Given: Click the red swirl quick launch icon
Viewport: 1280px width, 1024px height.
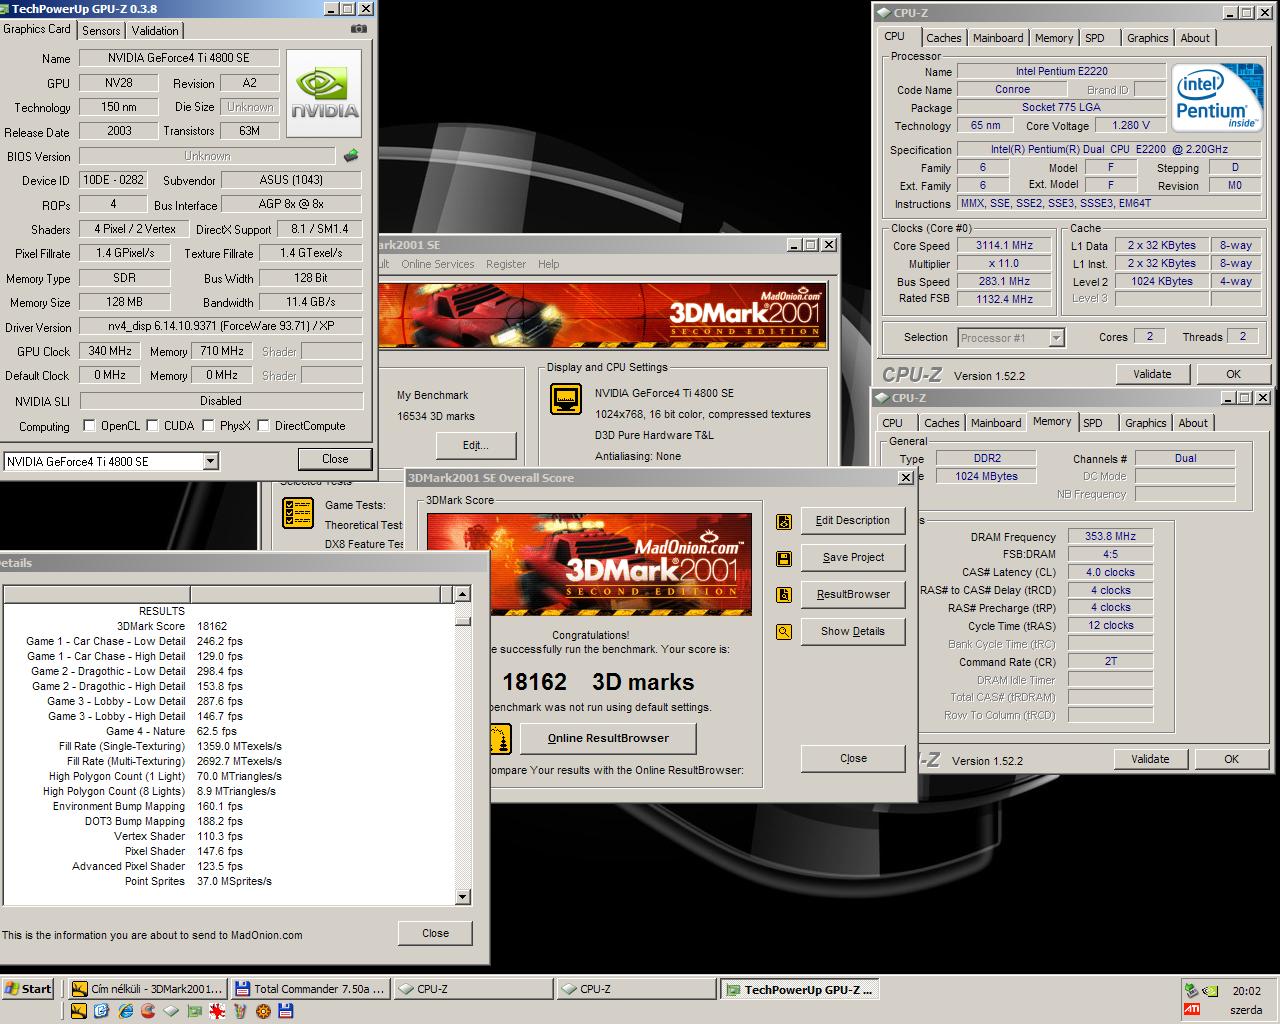Looking at the screenshot, I should point(148,1011).
